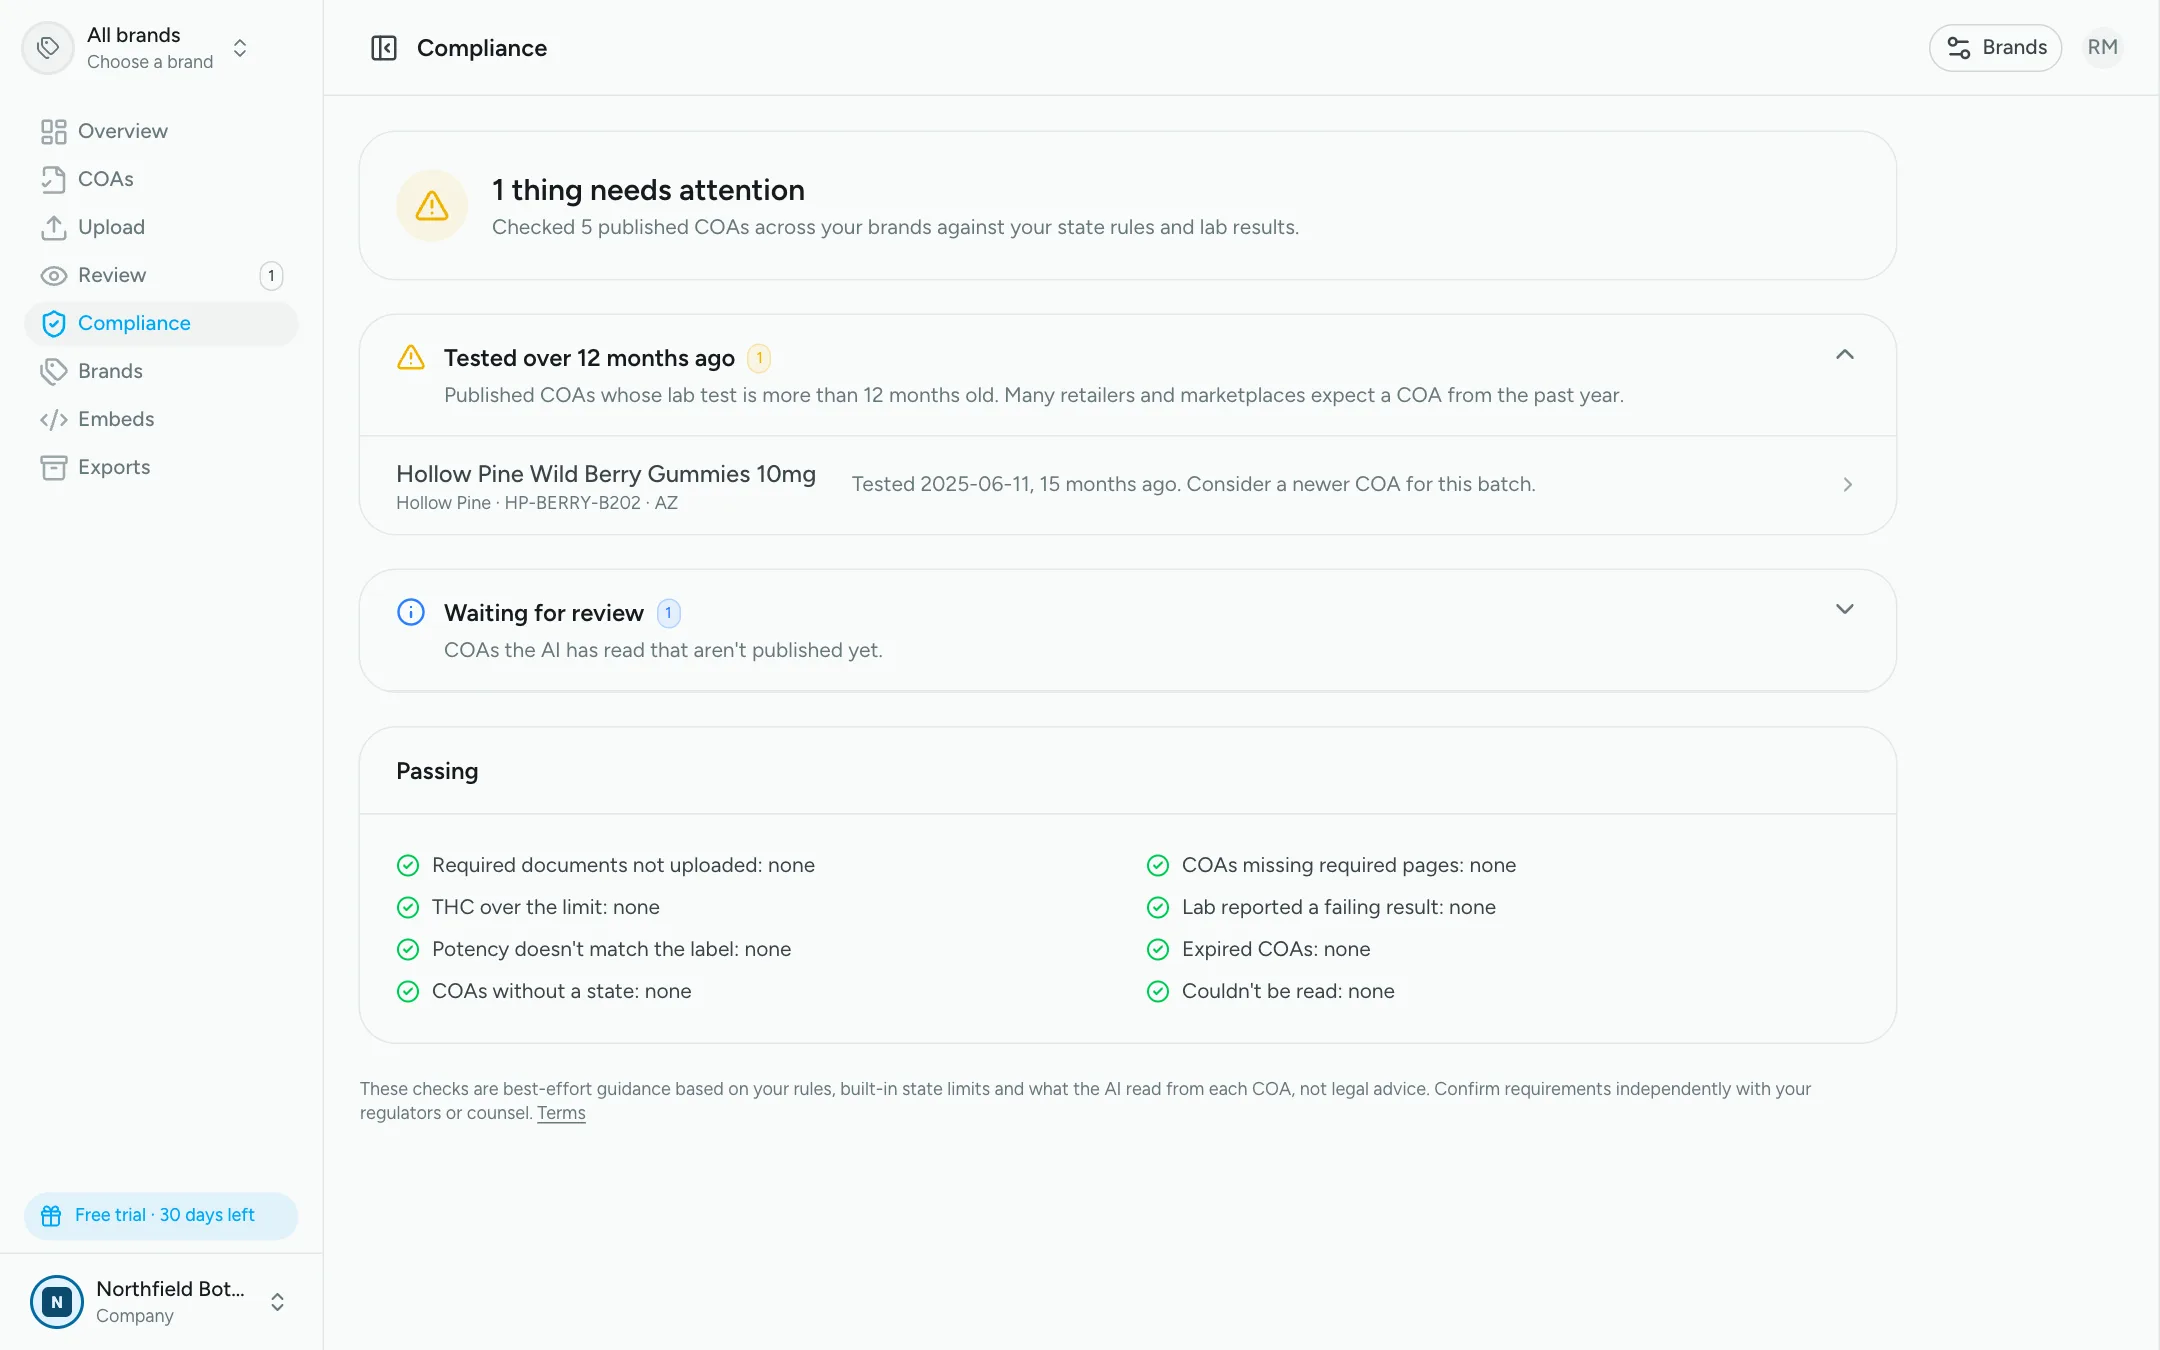The width and height of the screenshot is (2160, 1350).
Task: Click the Free trial 30 days left banner
Action: [161, 1216]
